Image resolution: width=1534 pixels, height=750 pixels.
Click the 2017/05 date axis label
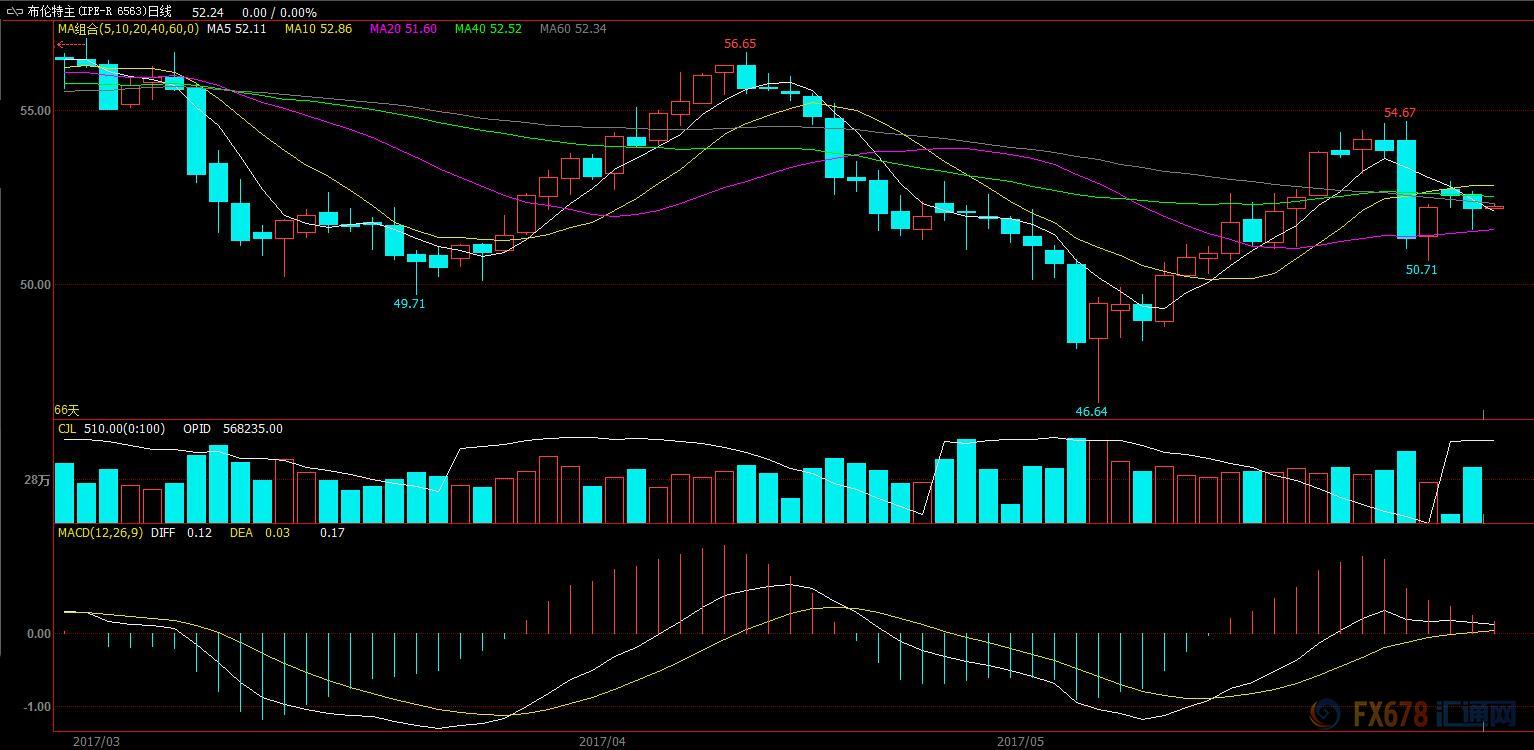click(1020, 741)
